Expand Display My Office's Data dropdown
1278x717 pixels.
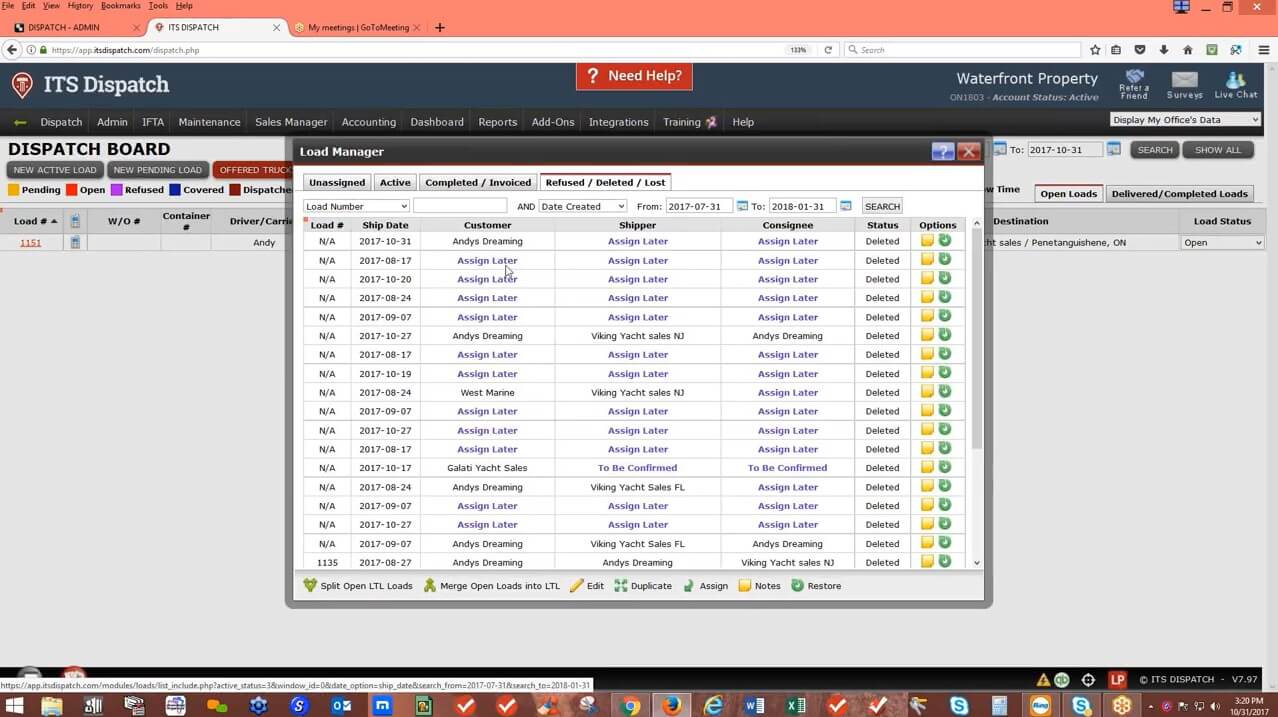1185,120
